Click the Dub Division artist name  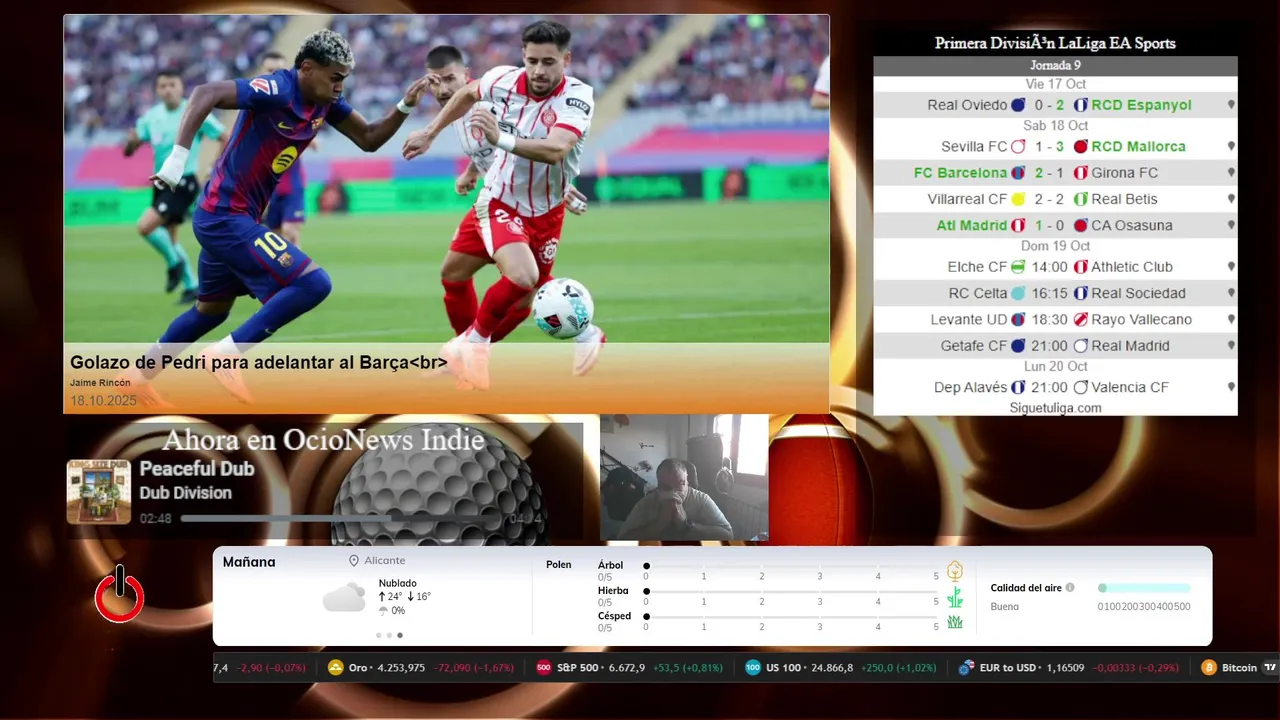(186, 493)
